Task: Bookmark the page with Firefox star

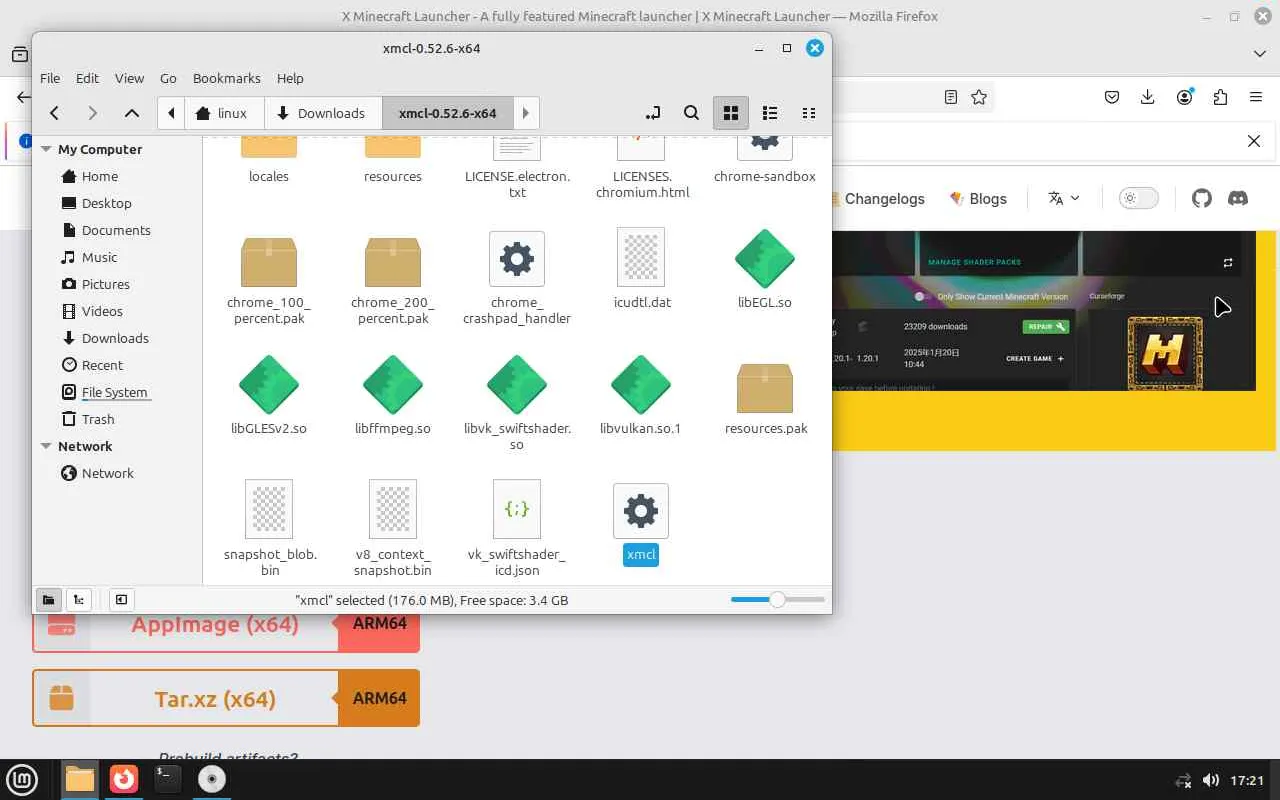Action: click(x=979, y=97)
